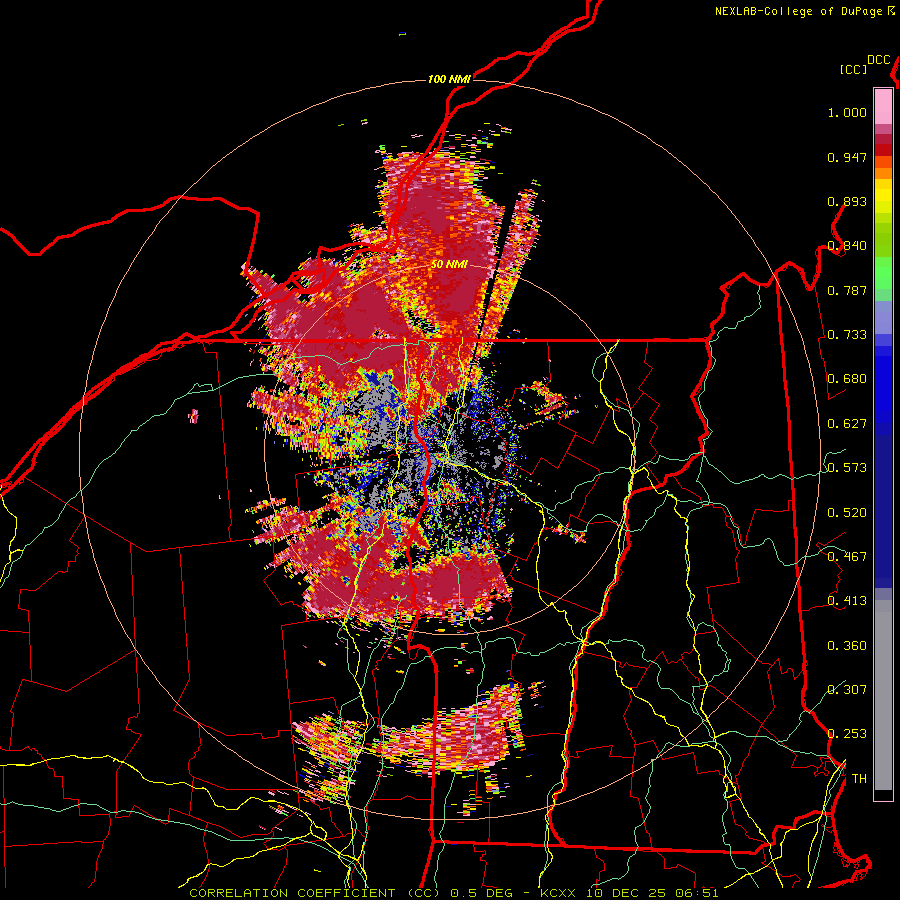Click the 0.520 scale value
This screenshot has height=900, width=900.
847,513
